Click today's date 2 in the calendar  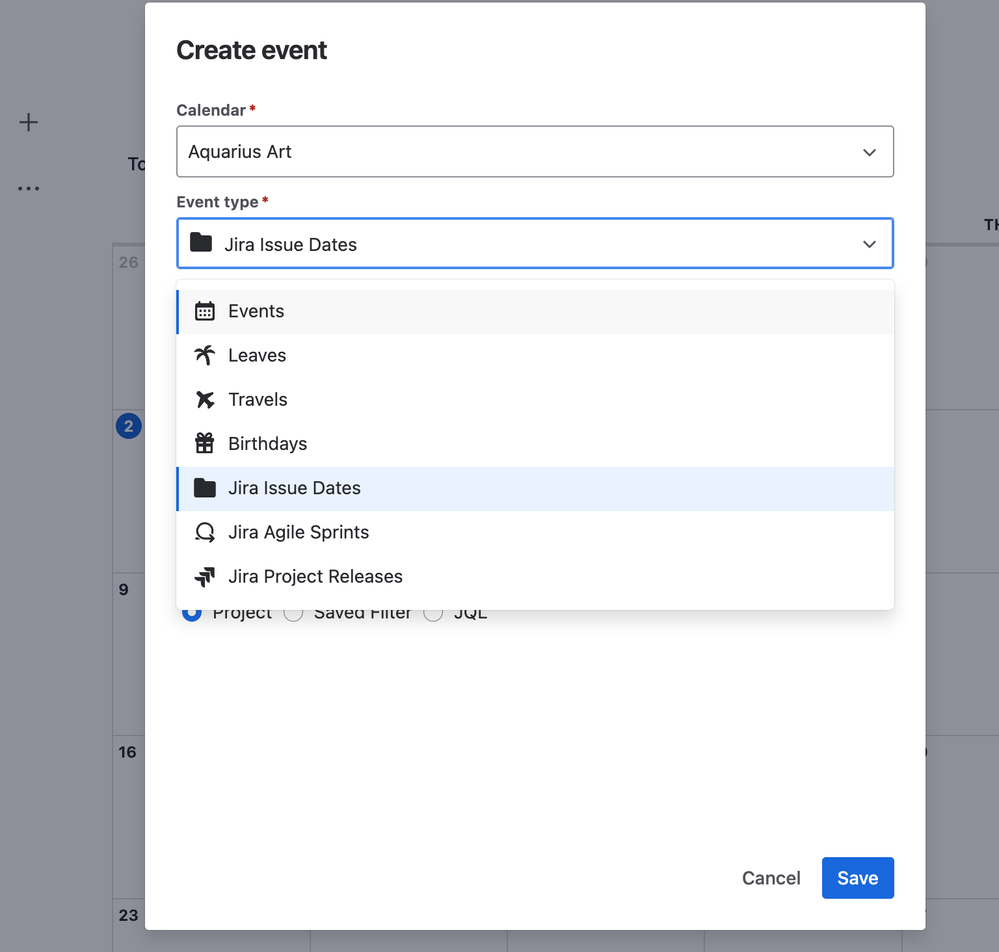[x=129, y=426]
